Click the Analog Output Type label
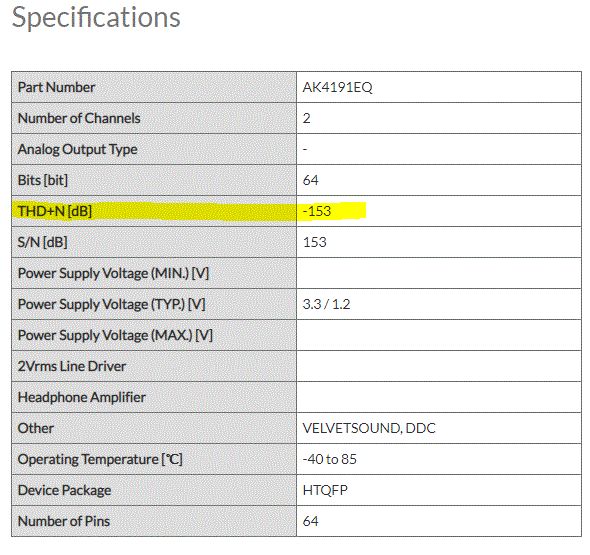The width and height of the screenshot is (590, 555). click(78, 149)
